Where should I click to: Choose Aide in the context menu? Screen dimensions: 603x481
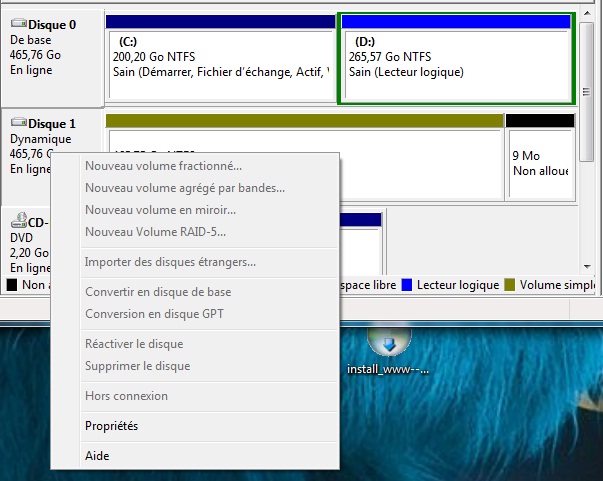[x=98, y=456]
